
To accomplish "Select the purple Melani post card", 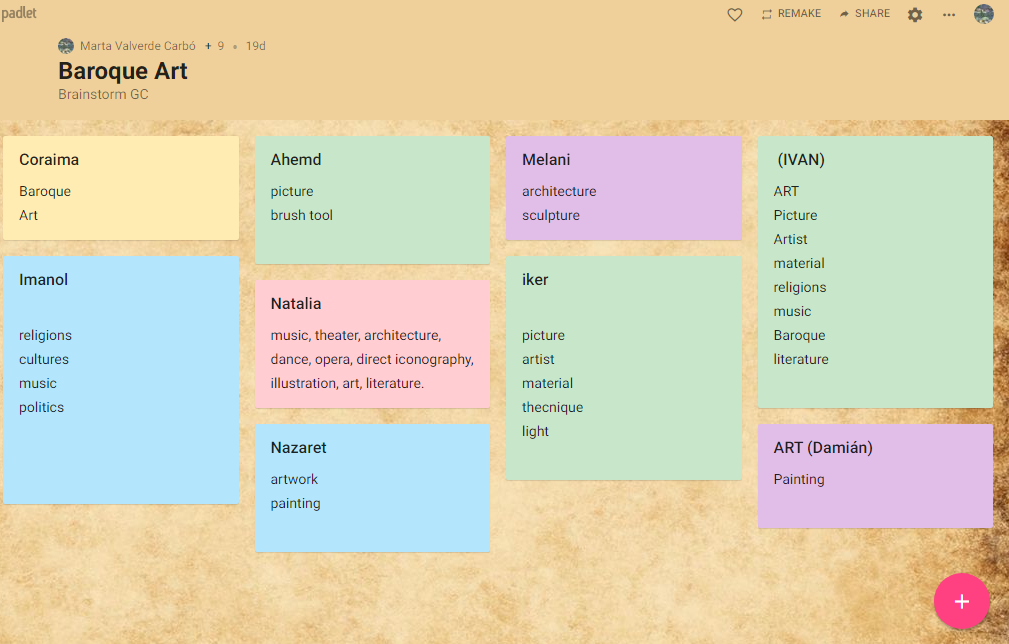I will coord(623,188).
